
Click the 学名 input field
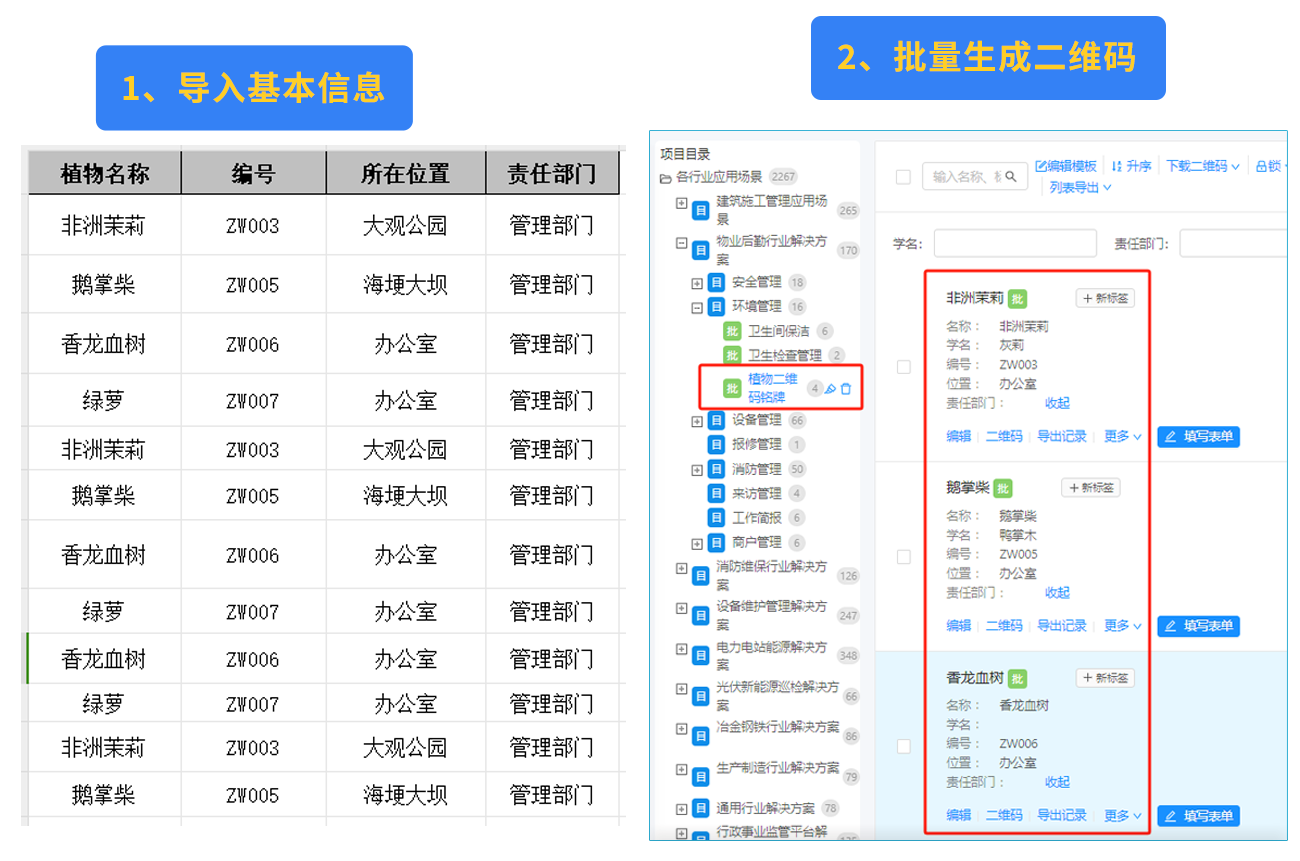pos(1015,243)
